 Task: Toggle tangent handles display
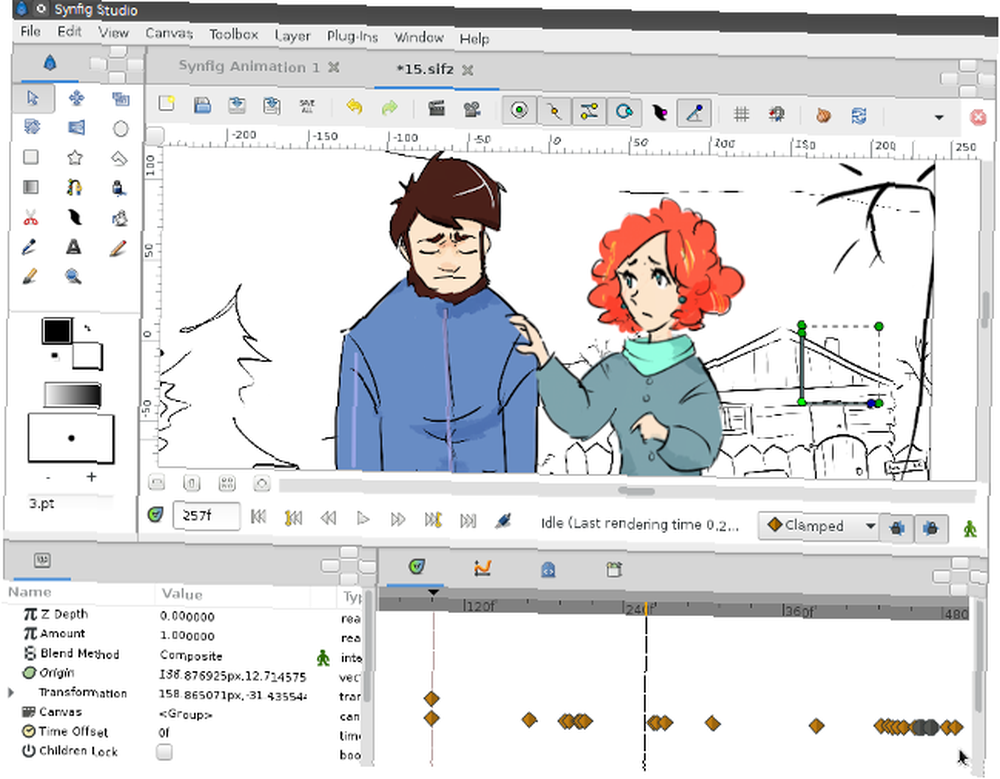(x=589, y=112)
